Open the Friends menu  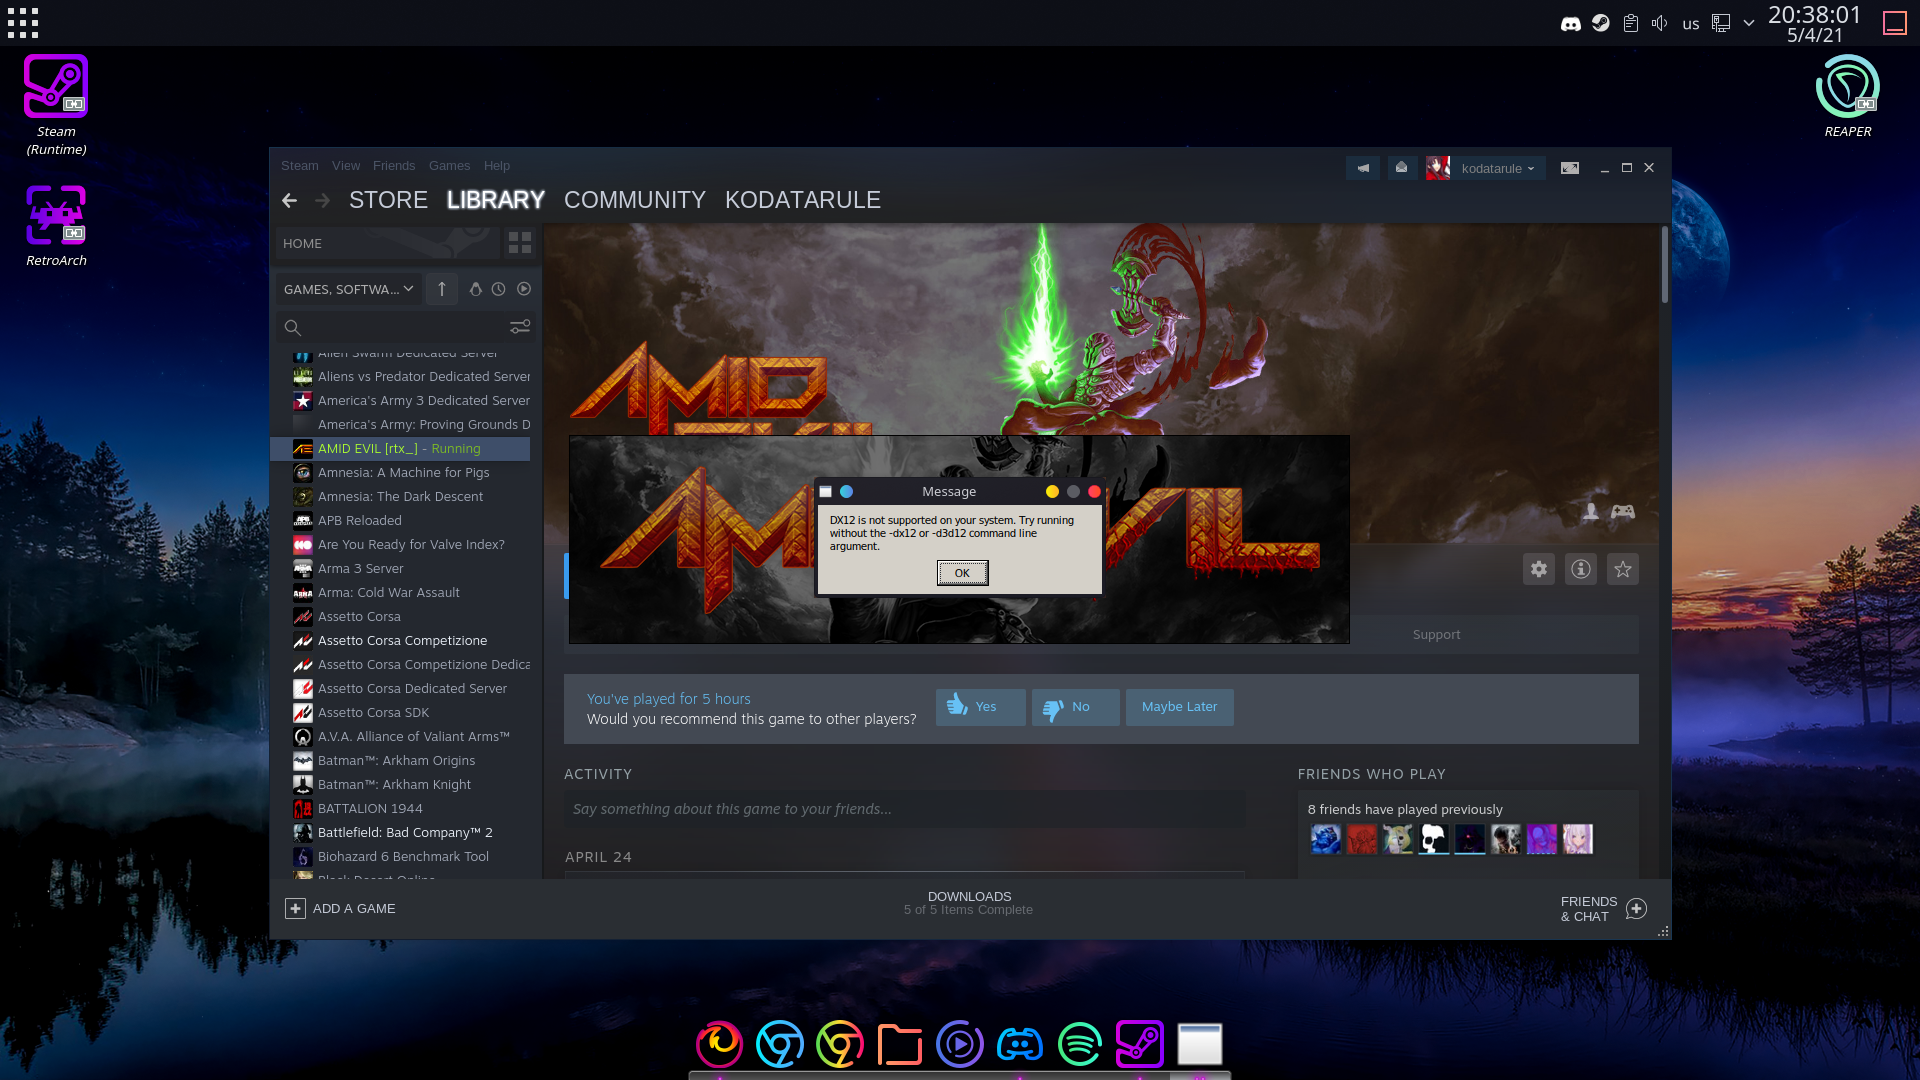tap(394, 166)
